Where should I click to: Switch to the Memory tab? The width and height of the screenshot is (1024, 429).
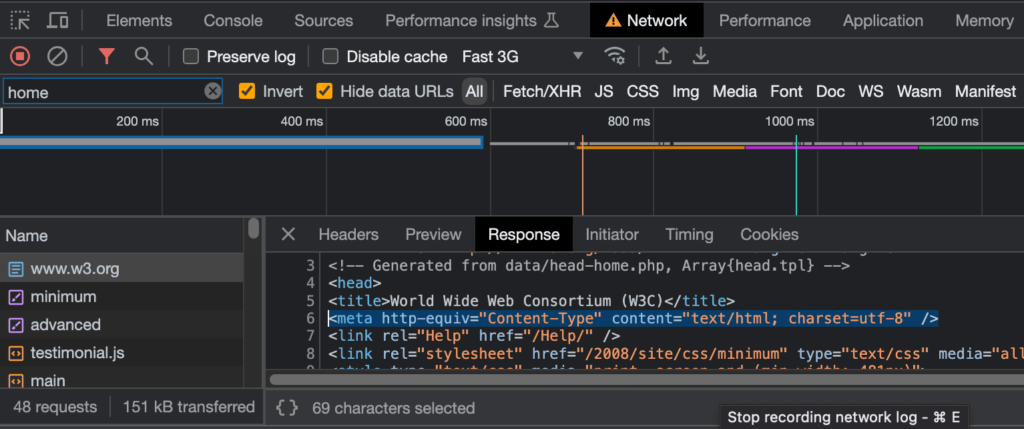pyautogui.click(x=984, y=20)
